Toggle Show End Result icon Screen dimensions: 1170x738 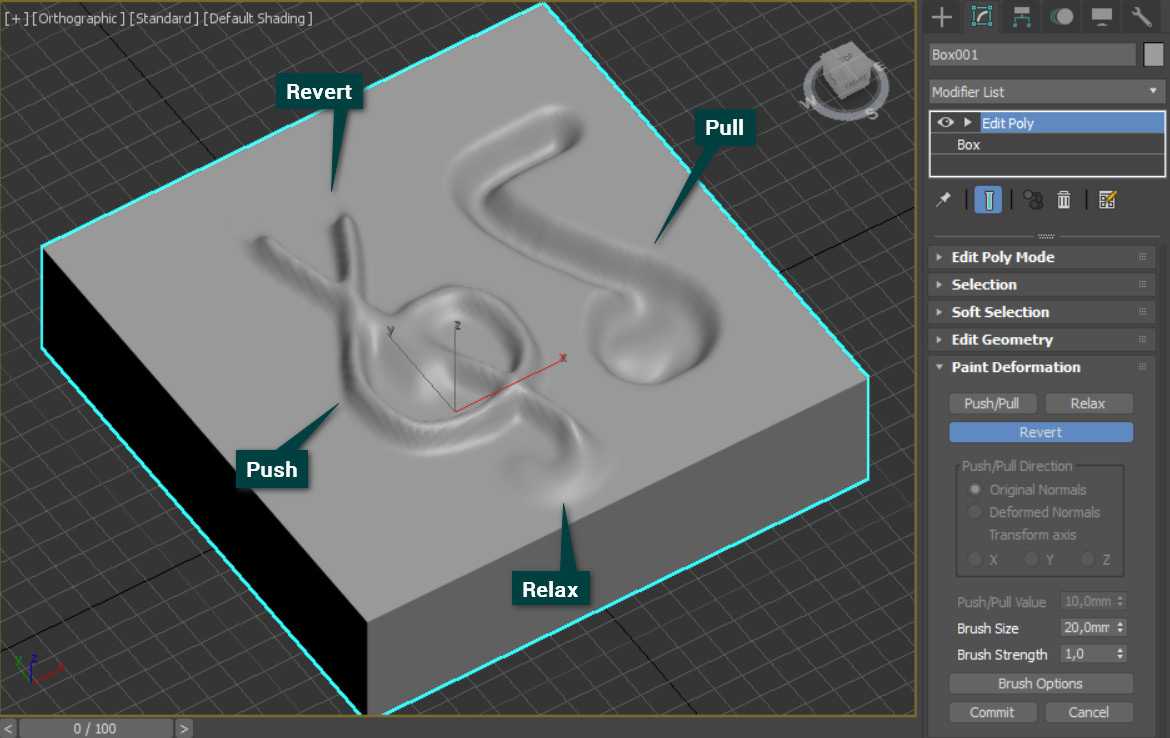tap(988, 200)
